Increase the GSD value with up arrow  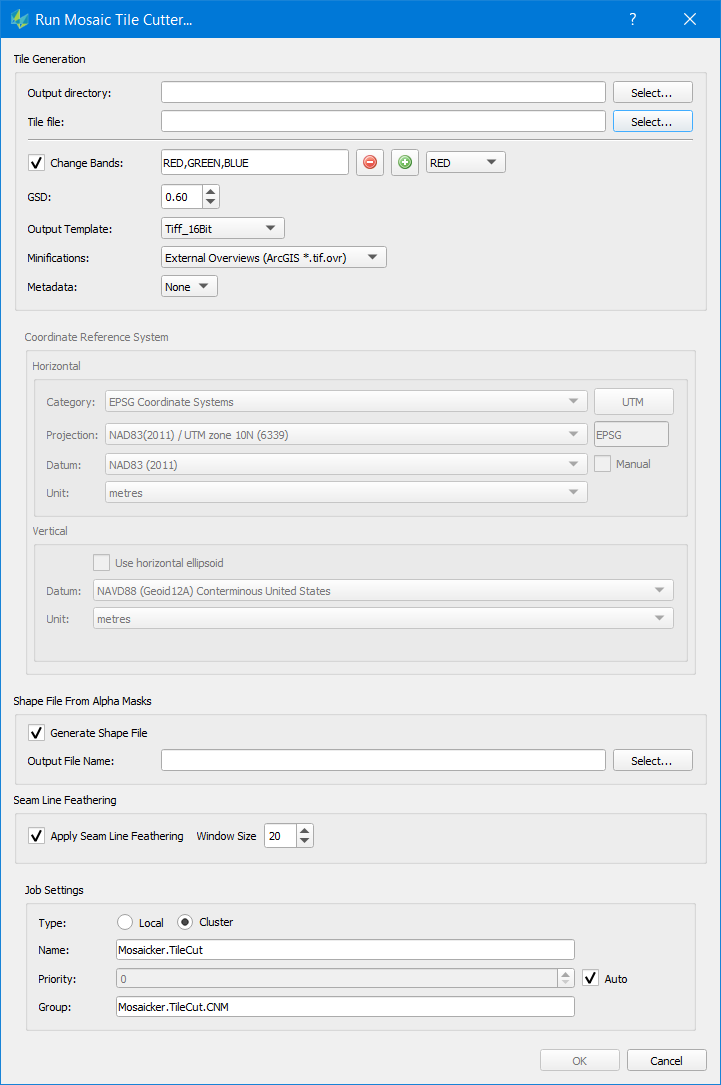coord(211,191)
